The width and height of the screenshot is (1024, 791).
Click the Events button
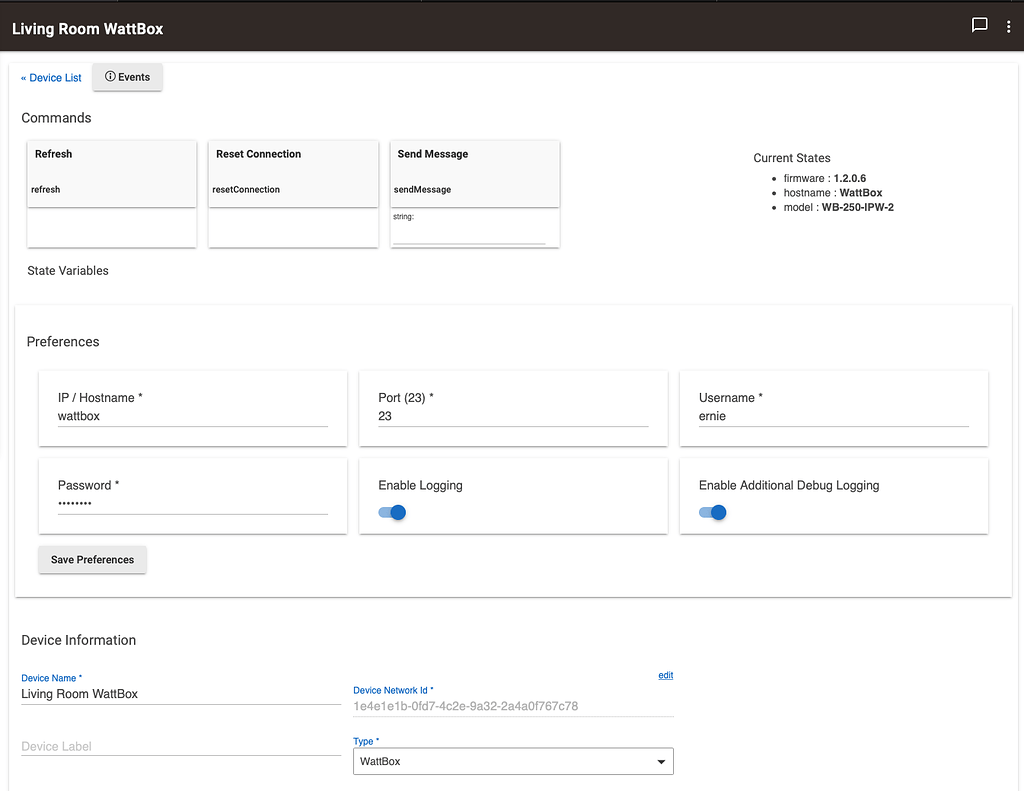[x=127, y=77]
